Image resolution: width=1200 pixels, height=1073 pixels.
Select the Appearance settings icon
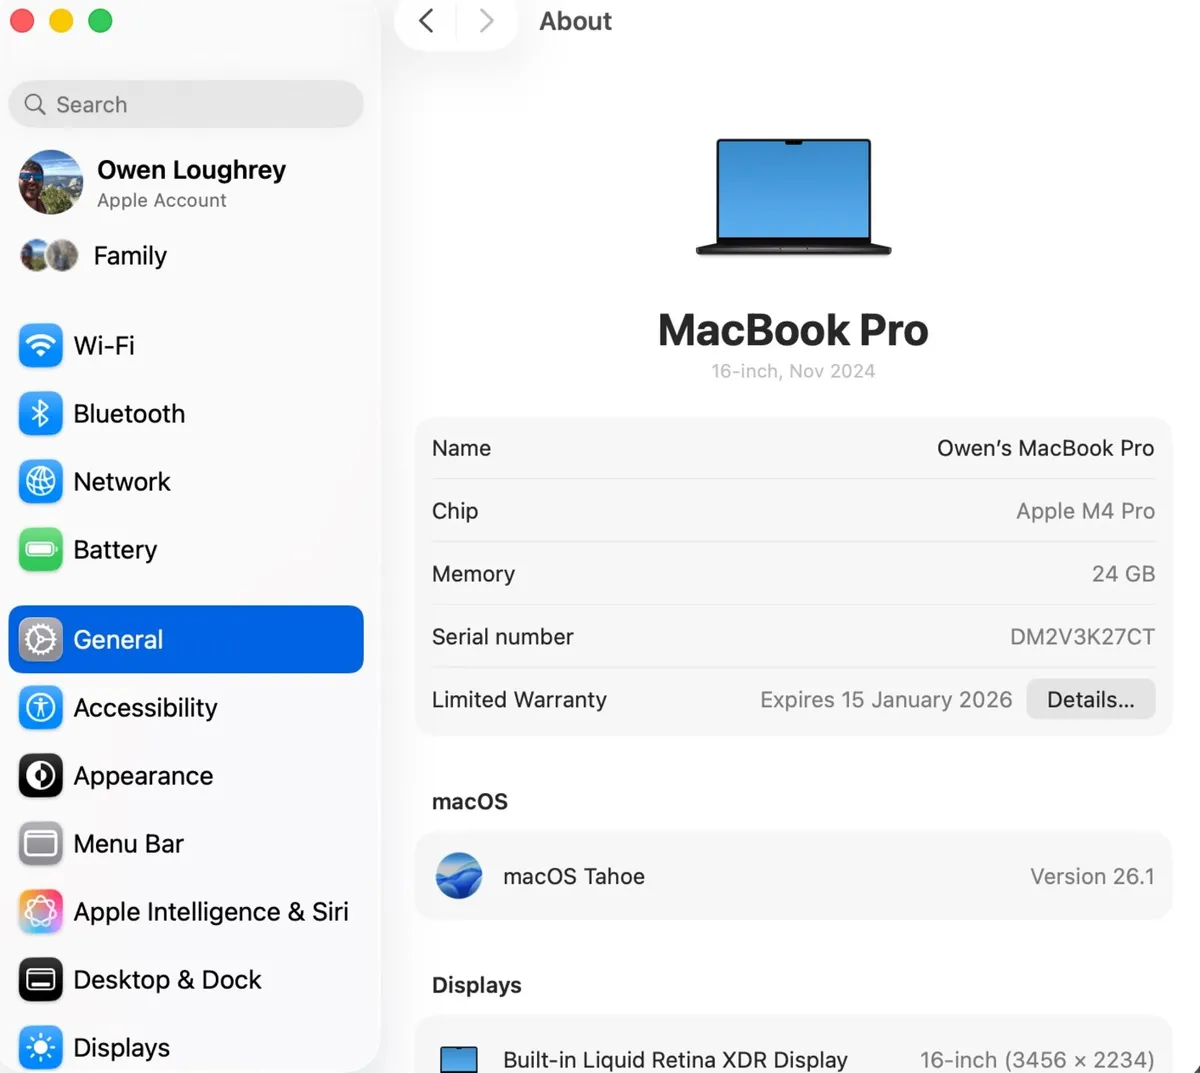pos(40,775)
